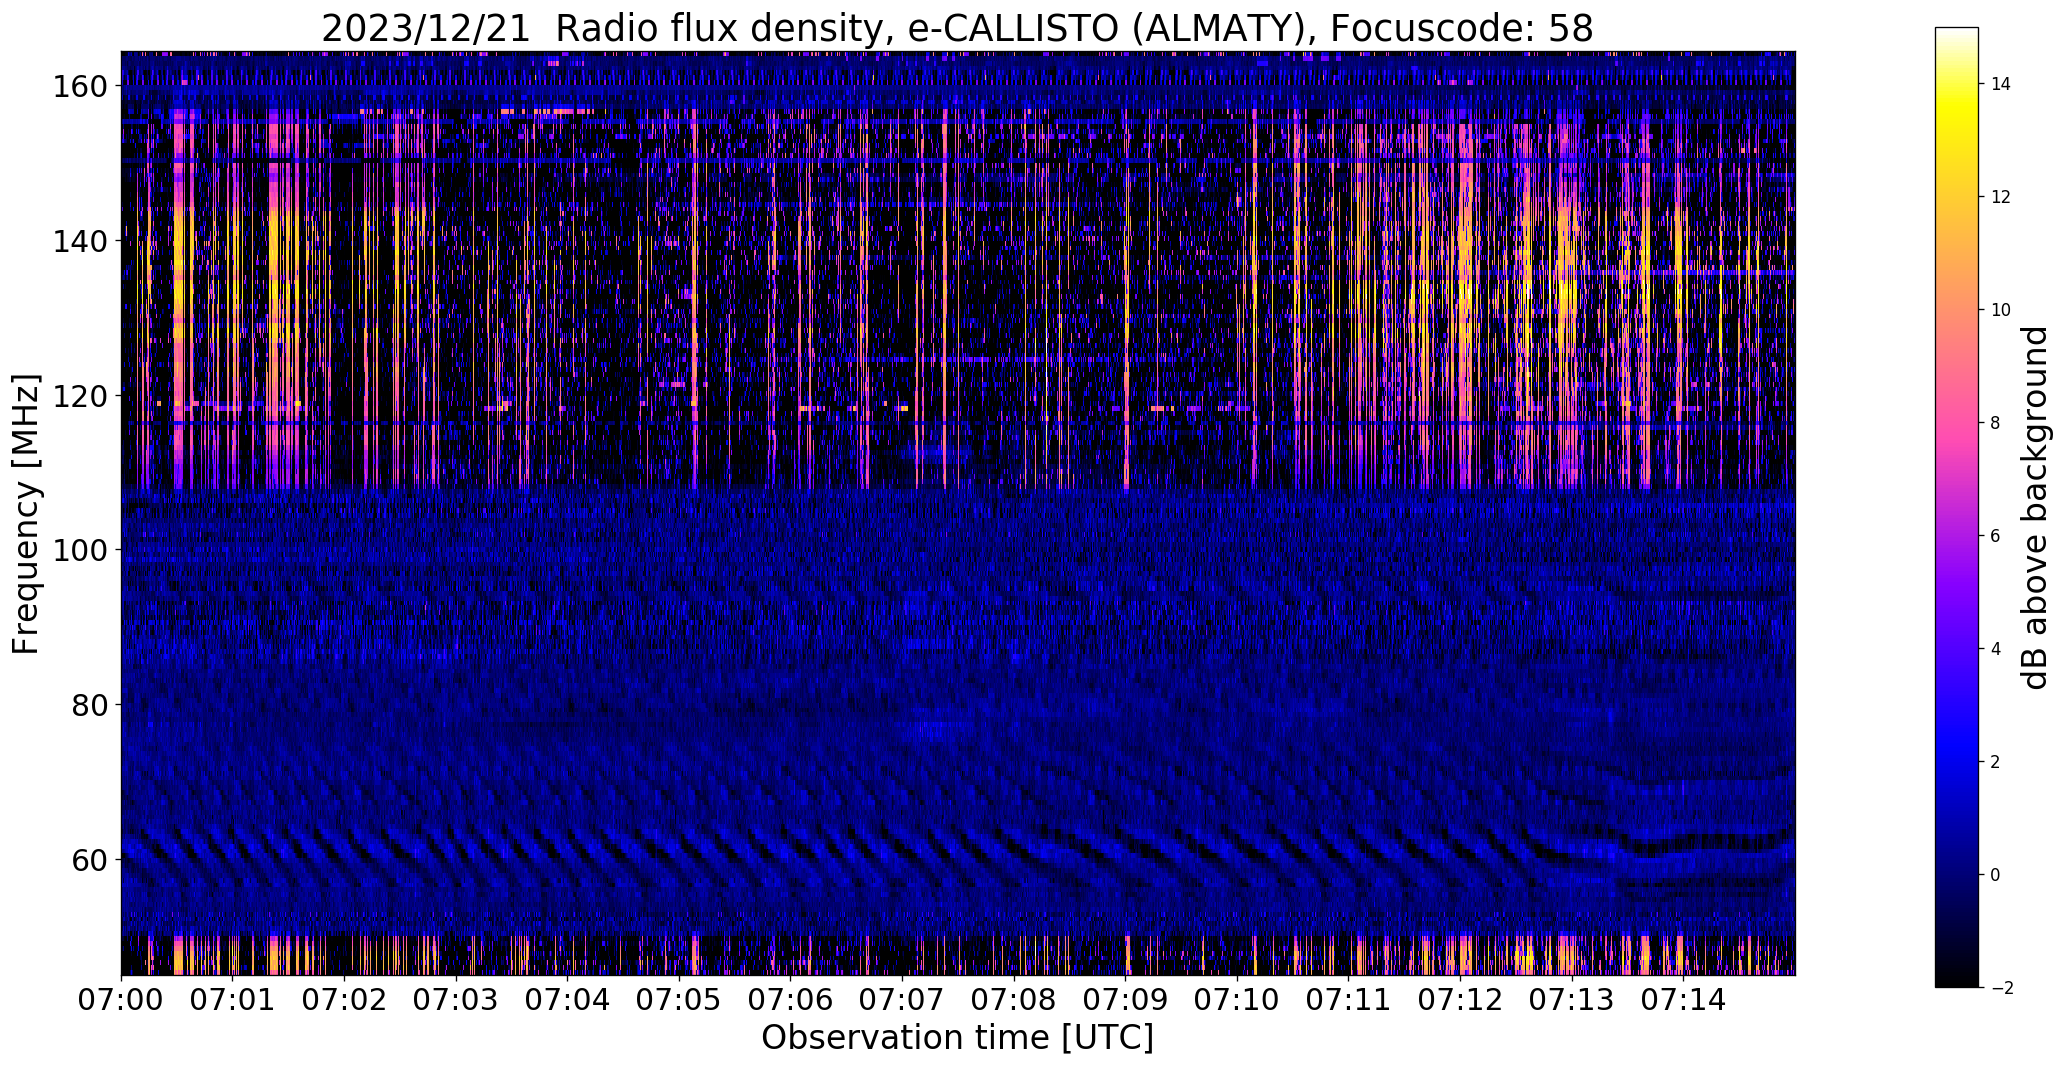Click the colorbar tick label 8

(x=1996, y=423)
